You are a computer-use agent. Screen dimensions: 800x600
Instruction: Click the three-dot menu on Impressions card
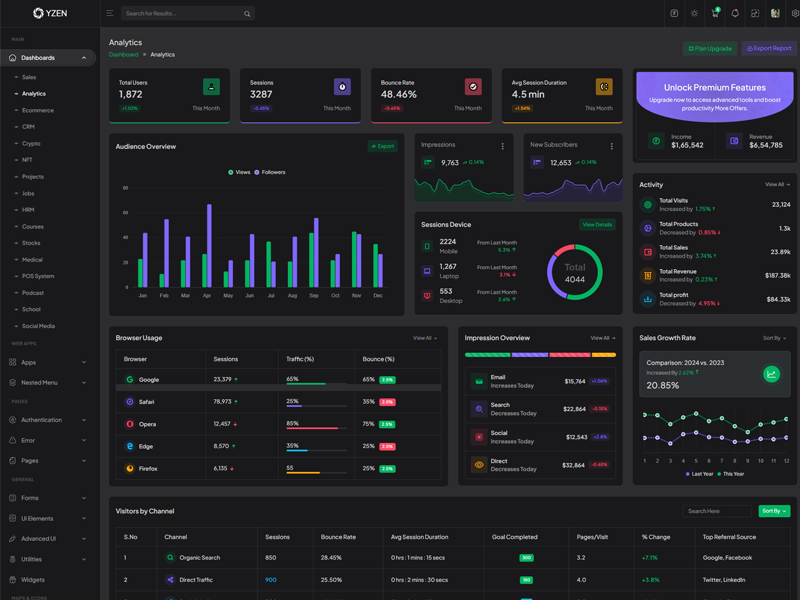503,146
